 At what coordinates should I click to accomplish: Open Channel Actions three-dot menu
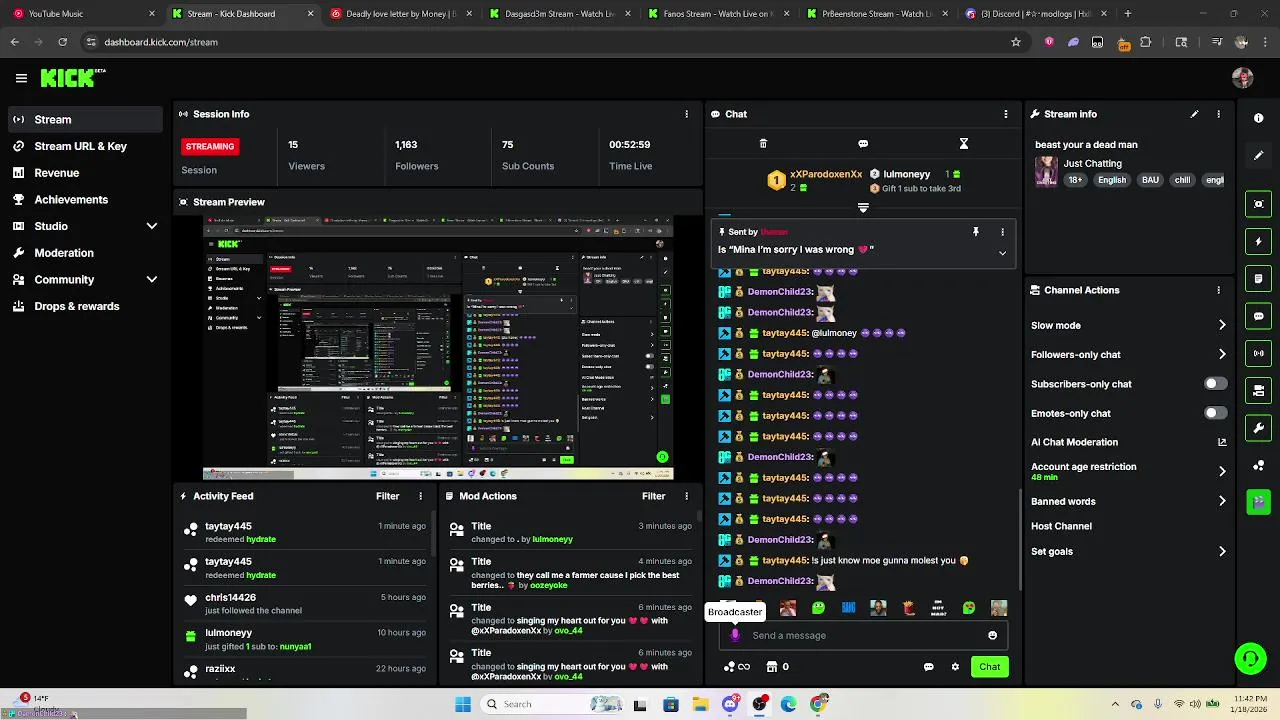[1218, 290]
